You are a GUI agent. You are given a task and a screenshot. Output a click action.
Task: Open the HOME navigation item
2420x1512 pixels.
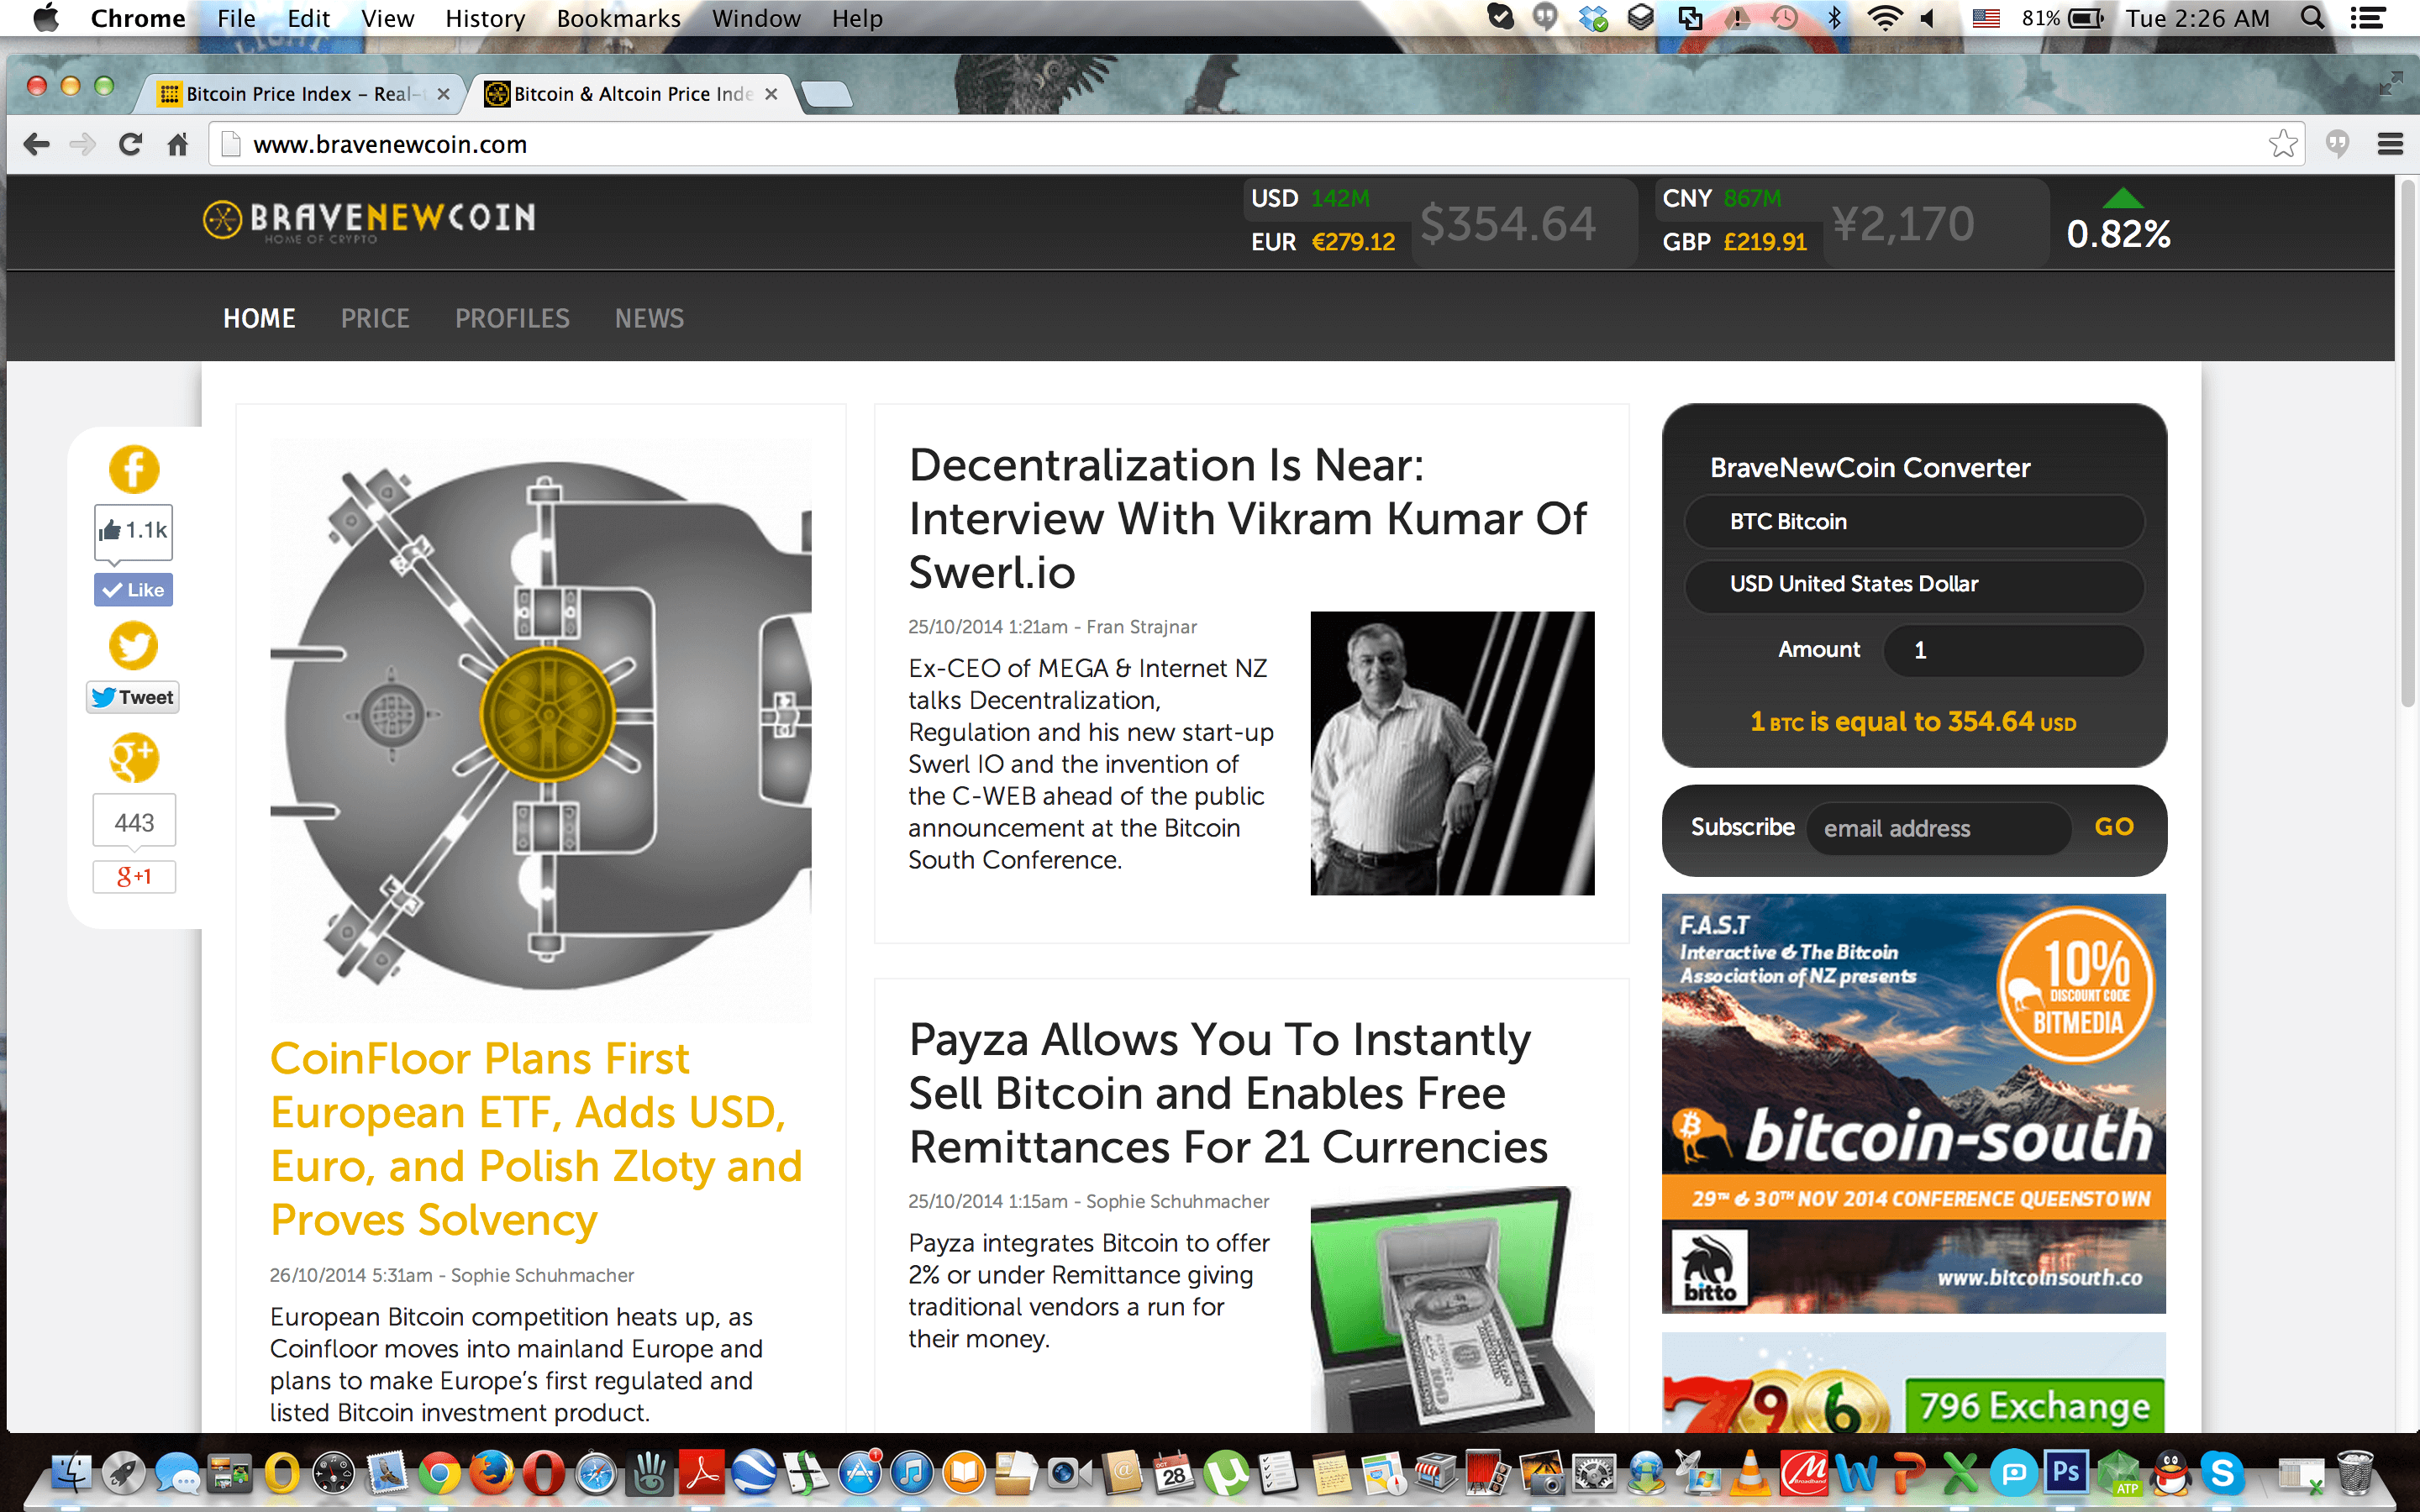point(259,318)
